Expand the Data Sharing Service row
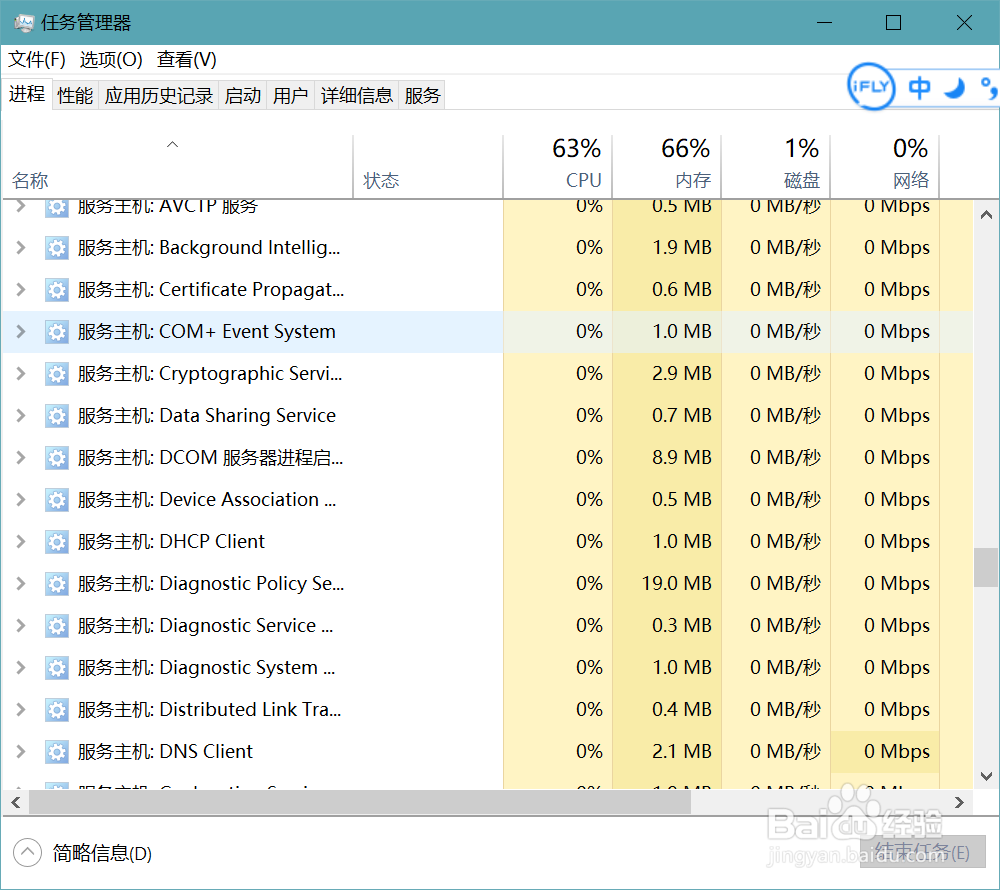 [20, 415]
